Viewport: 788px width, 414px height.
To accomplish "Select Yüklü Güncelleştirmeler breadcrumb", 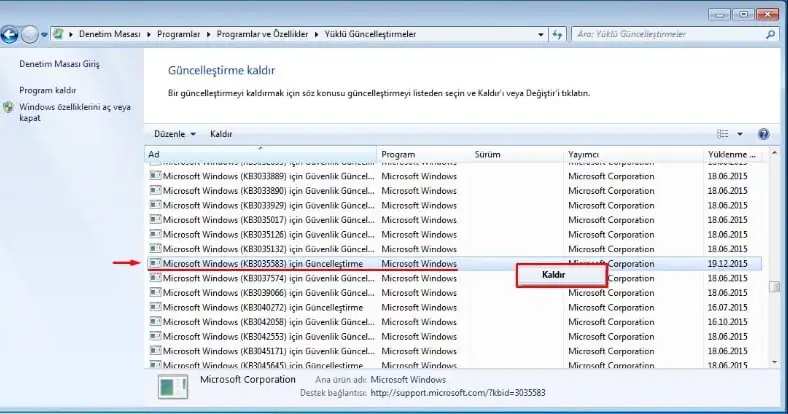I will click(x=370, y=34).
